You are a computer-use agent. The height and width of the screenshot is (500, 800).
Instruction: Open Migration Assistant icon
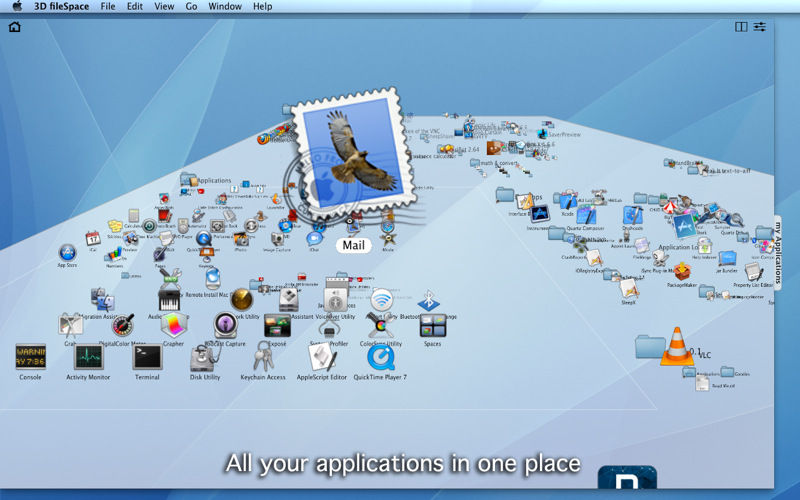tap(103, 299)
